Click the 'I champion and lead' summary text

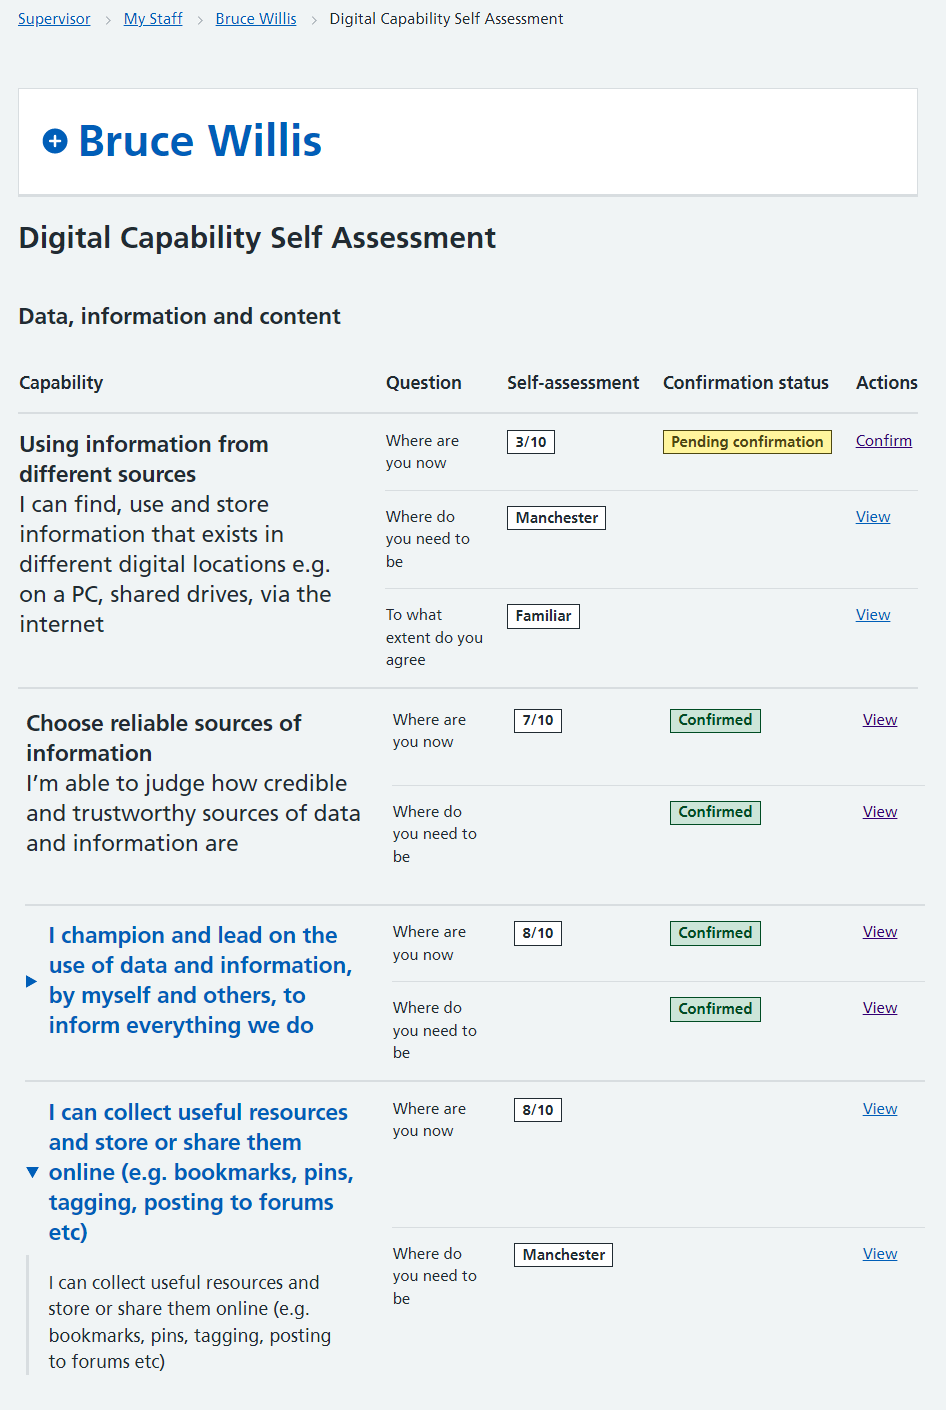pos(200,980)
